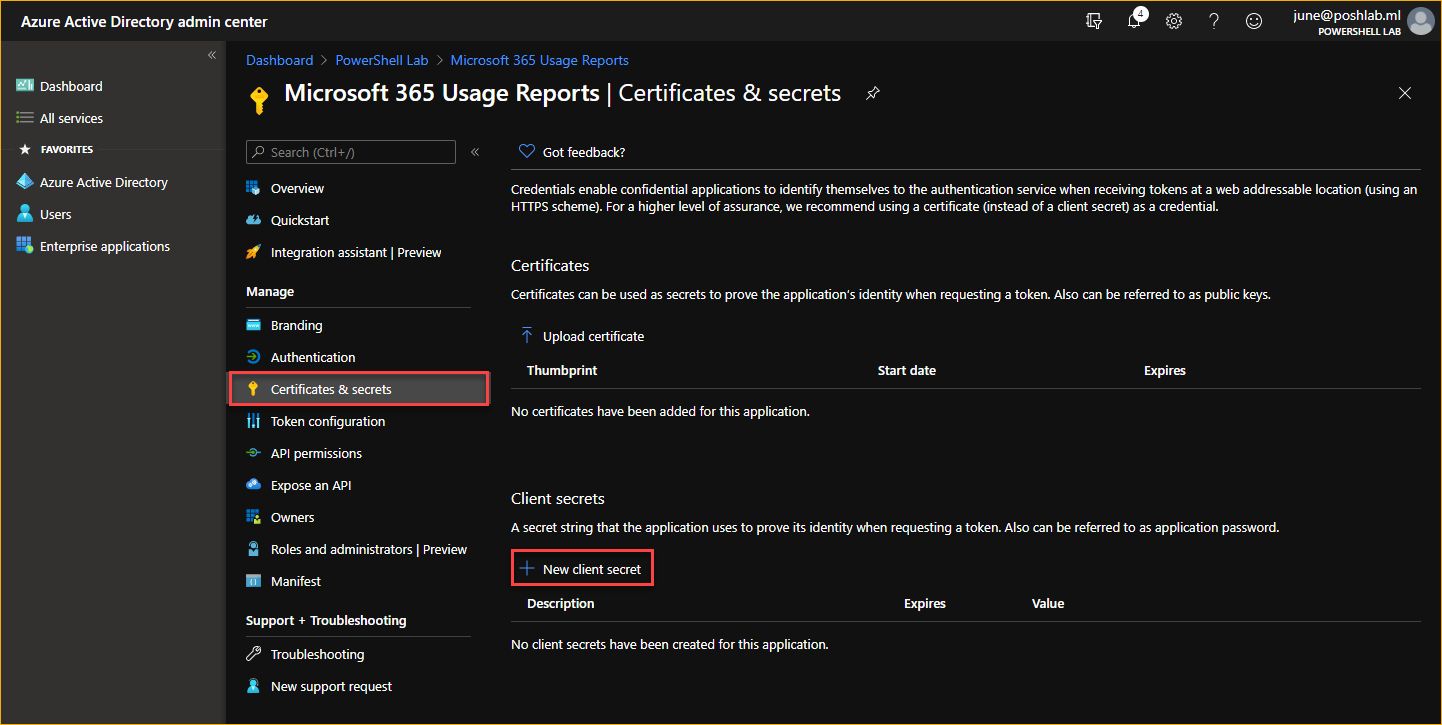Open the Authentication page
The width and height of the screenshot is (1442, 725).
313,357
